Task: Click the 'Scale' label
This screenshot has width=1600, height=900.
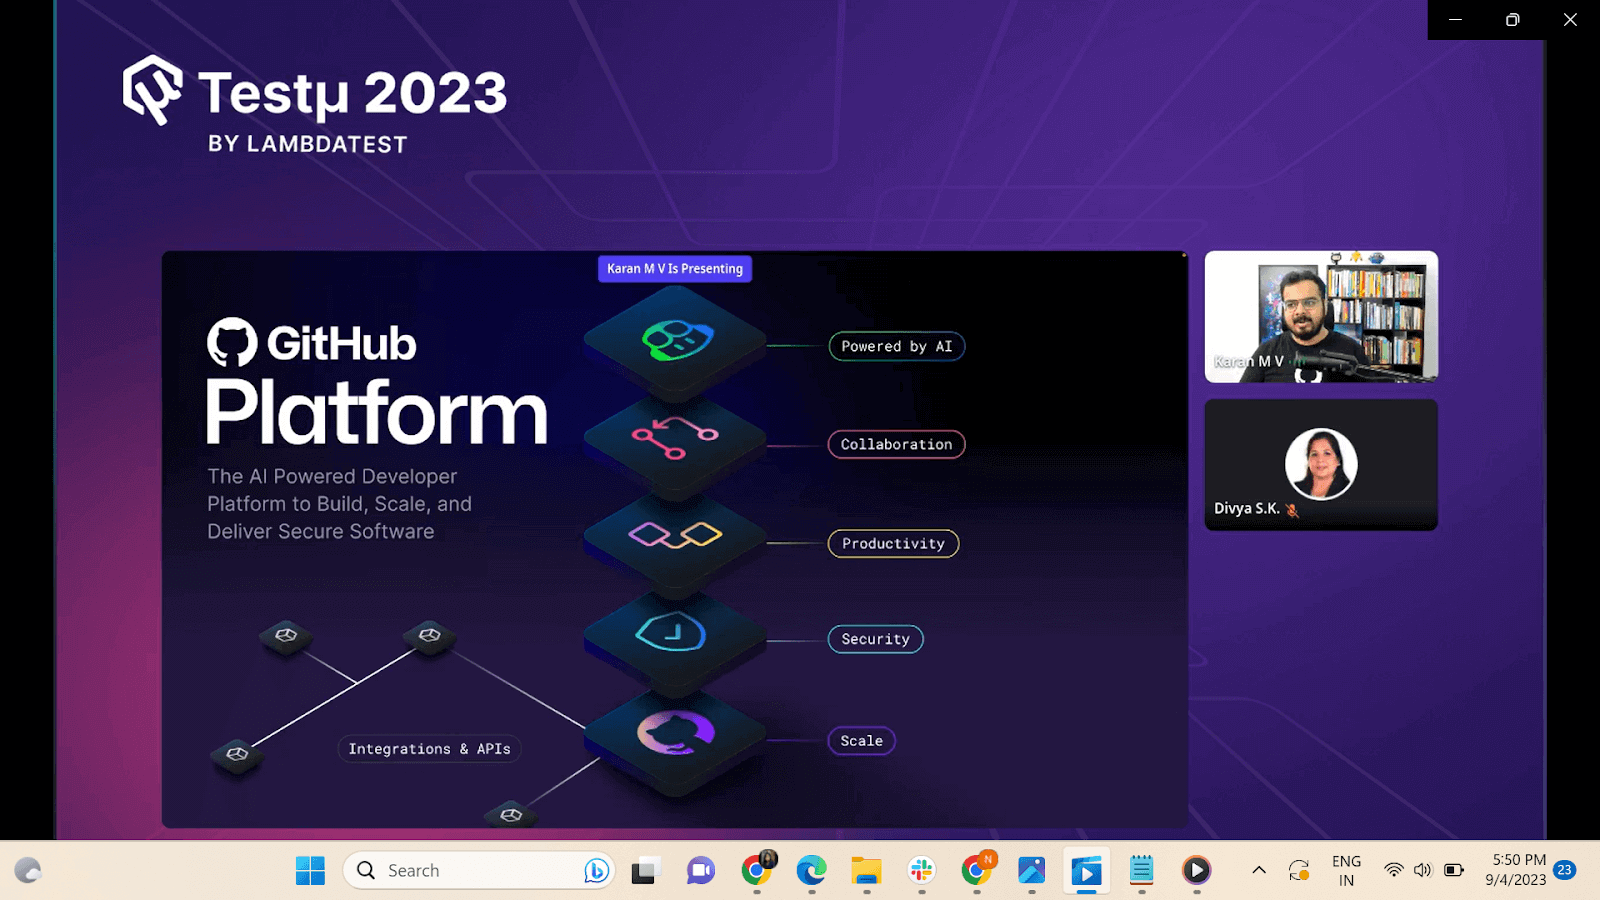Action: [861, 741]
